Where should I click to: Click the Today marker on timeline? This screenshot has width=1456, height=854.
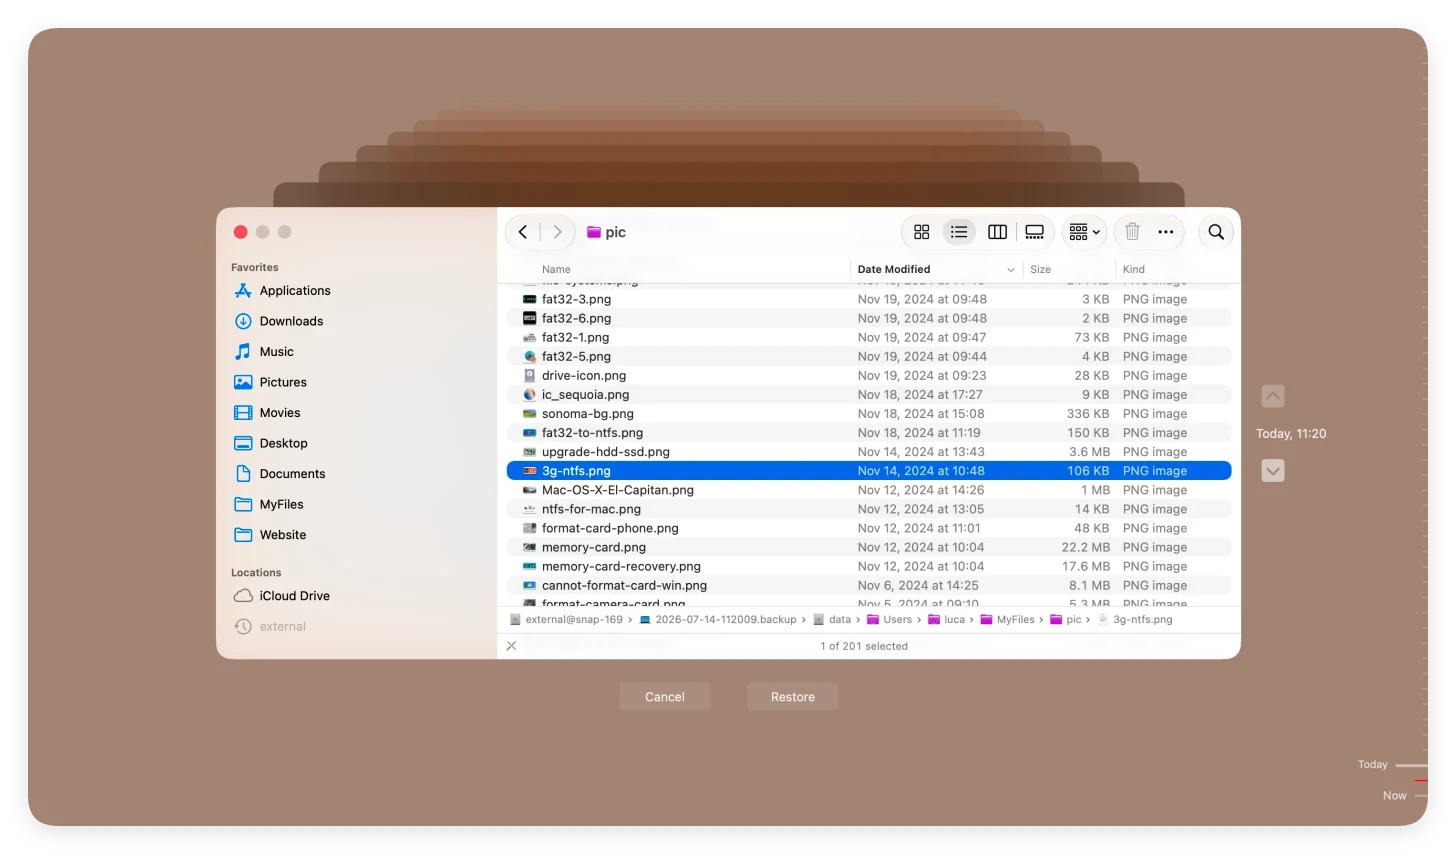pyautogui.click(x=1373, y=765)
